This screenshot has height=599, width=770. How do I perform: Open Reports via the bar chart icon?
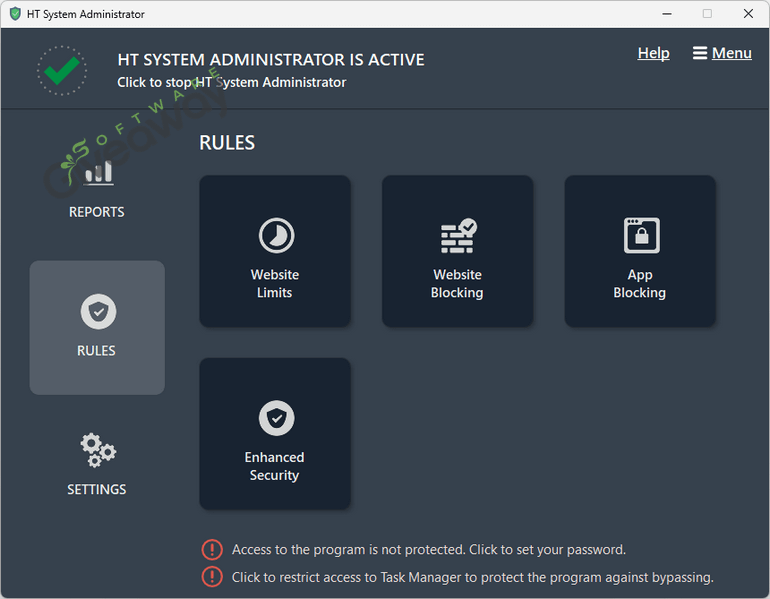98,172
